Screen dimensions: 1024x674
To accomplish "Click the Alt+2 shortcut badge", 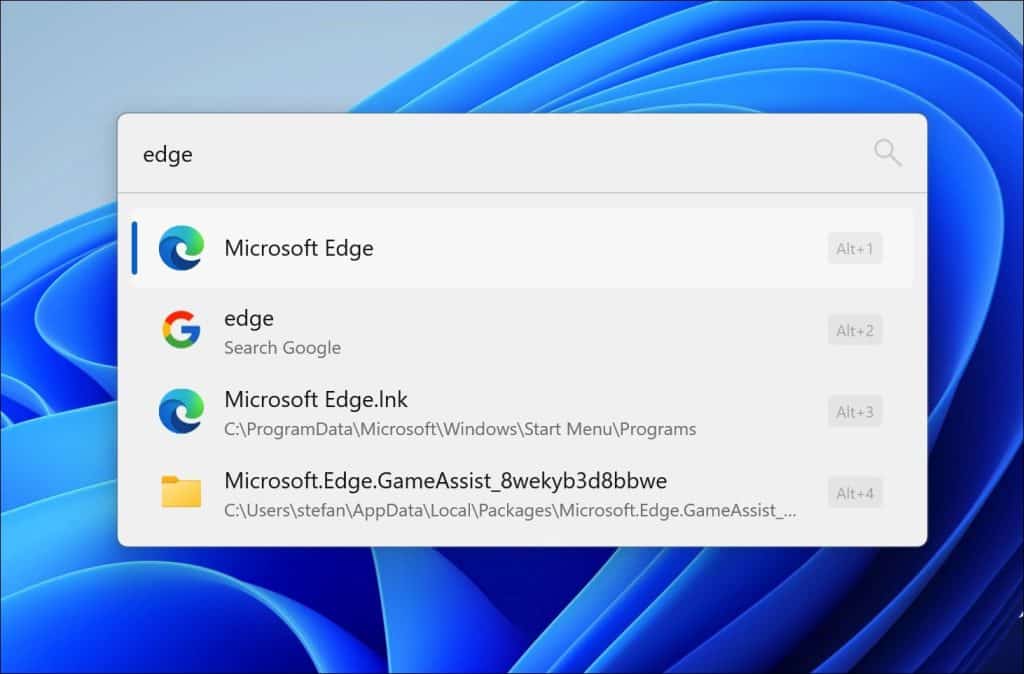I will (x=855, y=330).
